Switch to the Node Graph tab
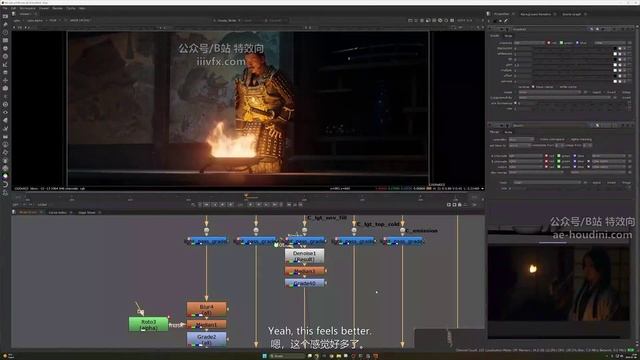Screen dimensions: 640x360 [x=28, y=212]
